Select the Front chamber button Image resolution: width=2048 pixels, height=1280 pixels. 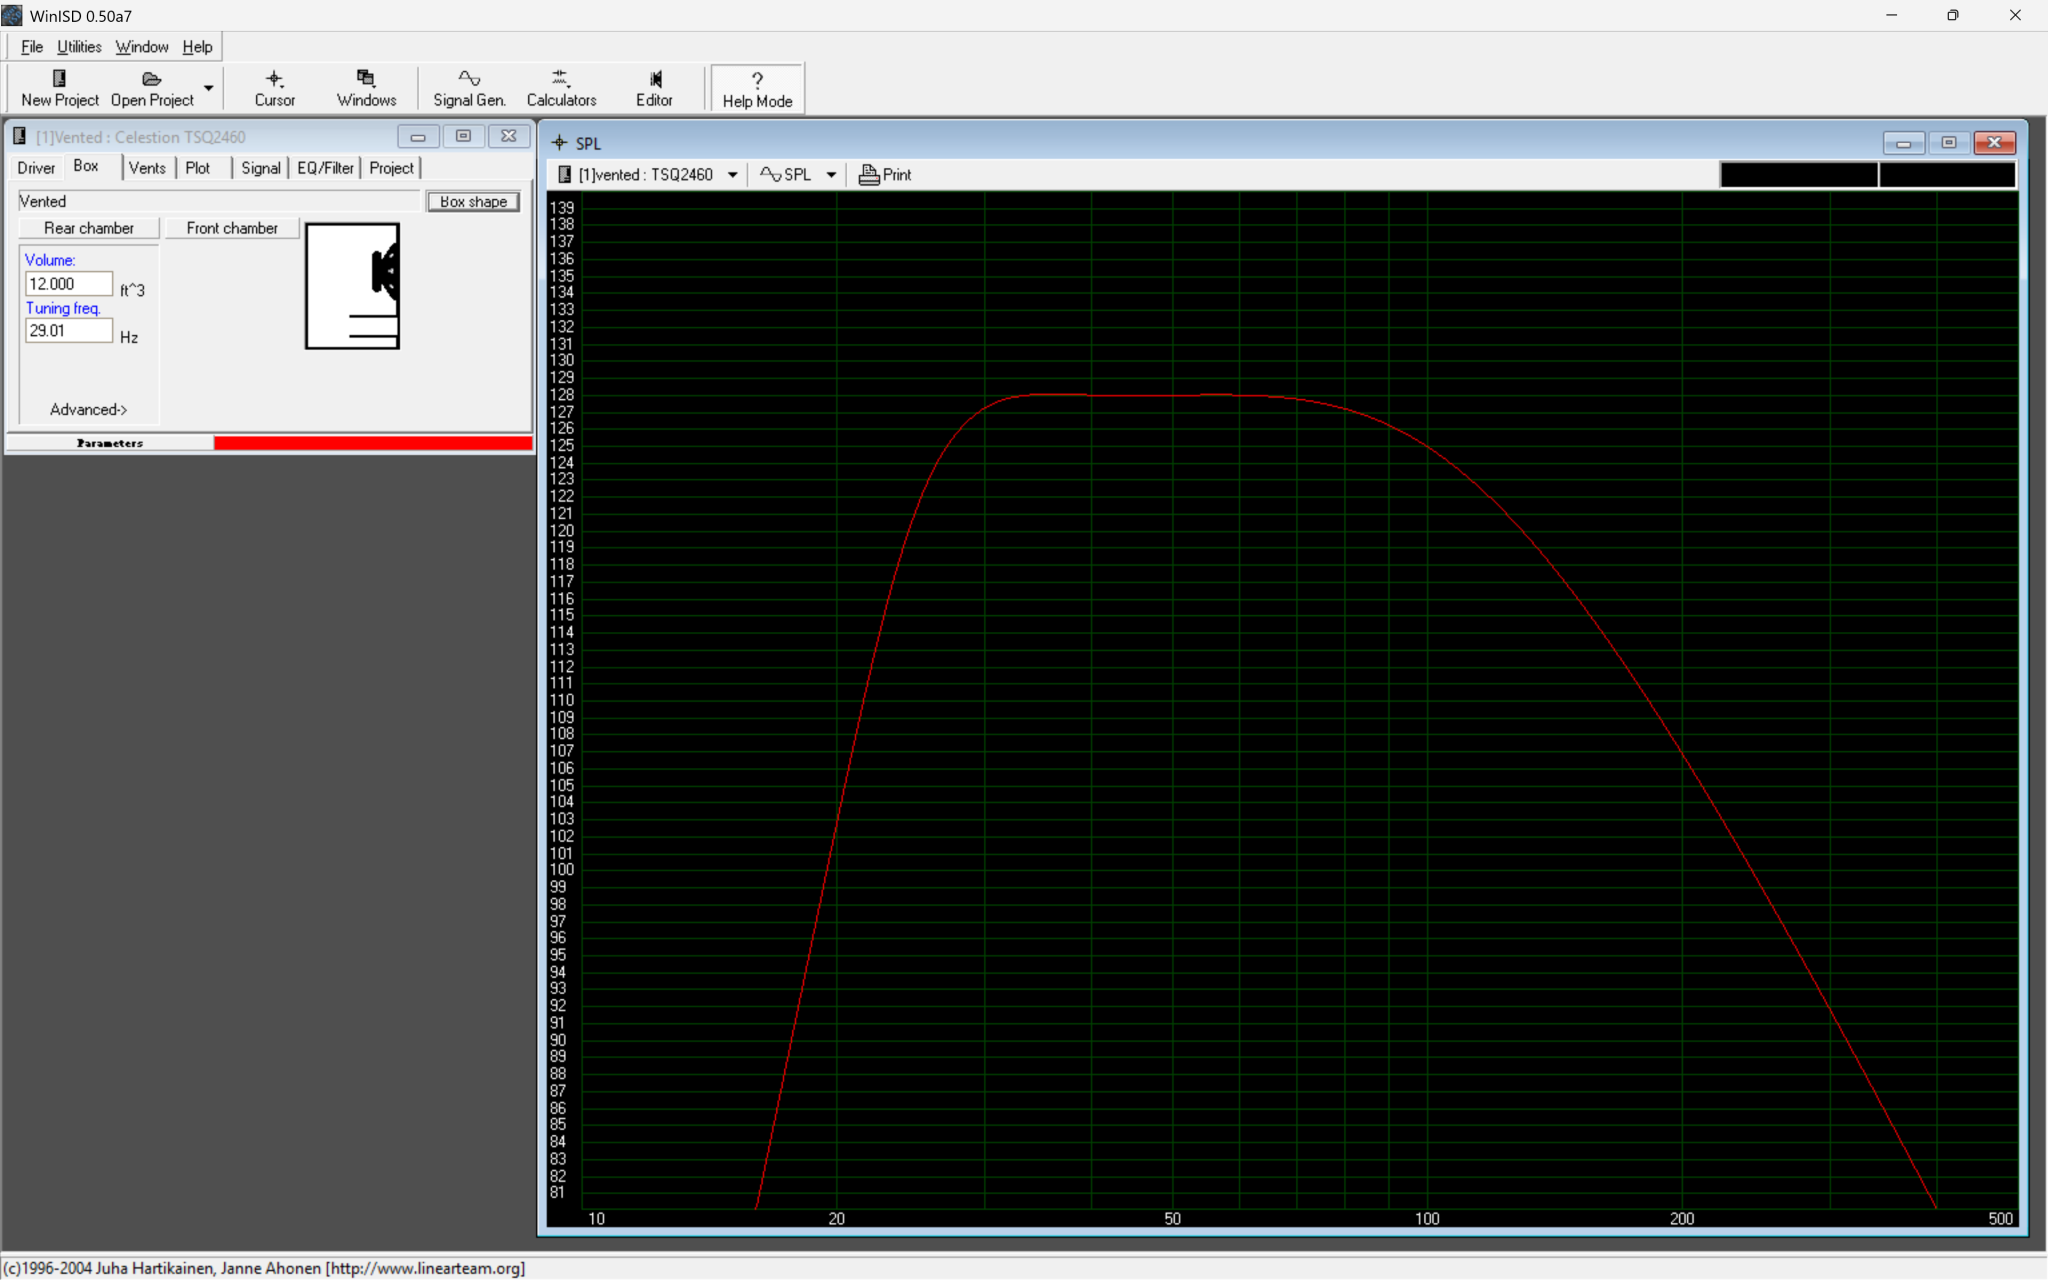[x=232, y=228]
